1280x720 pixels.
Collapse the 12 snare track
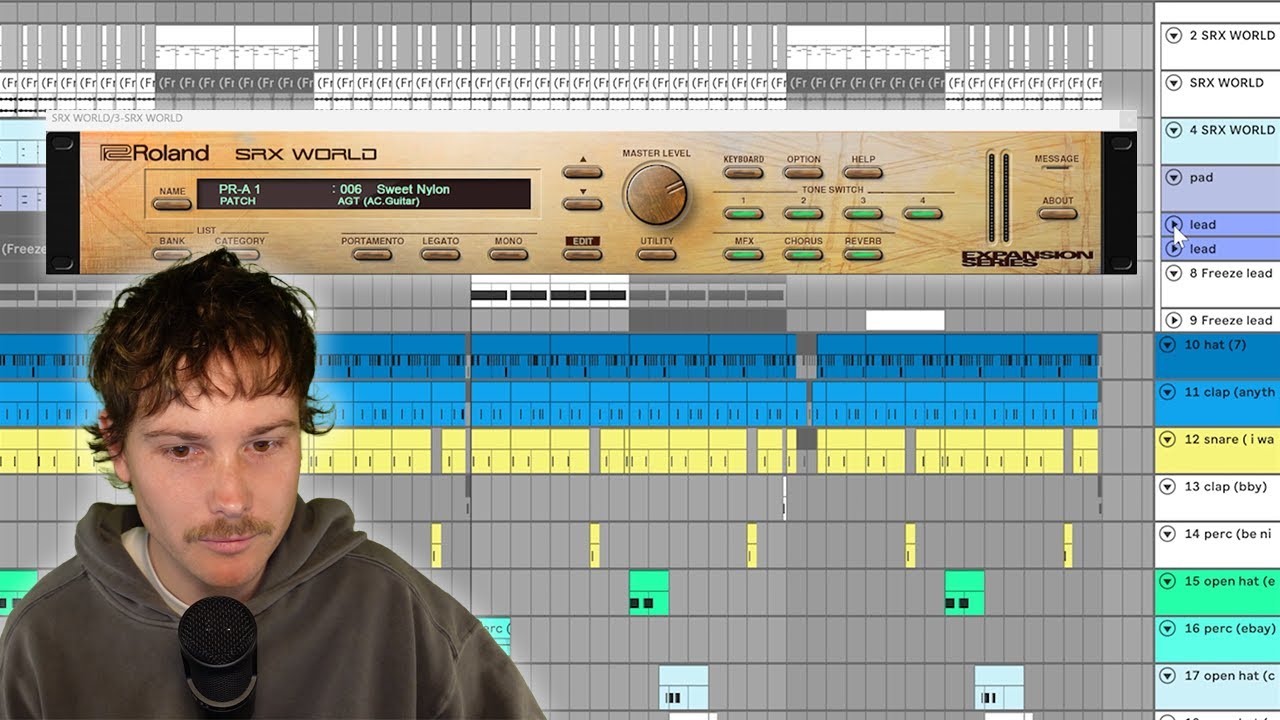point(1166,439)
